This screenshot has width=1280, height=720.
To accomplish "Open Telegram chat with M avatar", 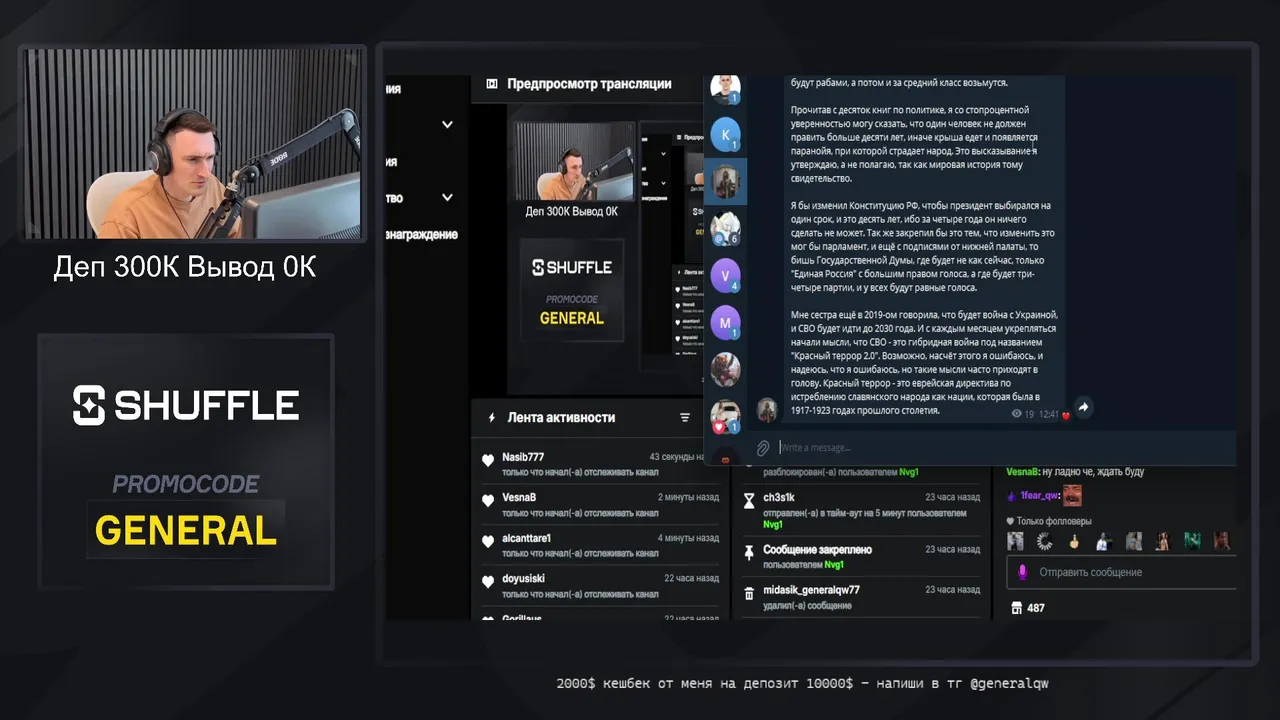I will pos(725,322).
